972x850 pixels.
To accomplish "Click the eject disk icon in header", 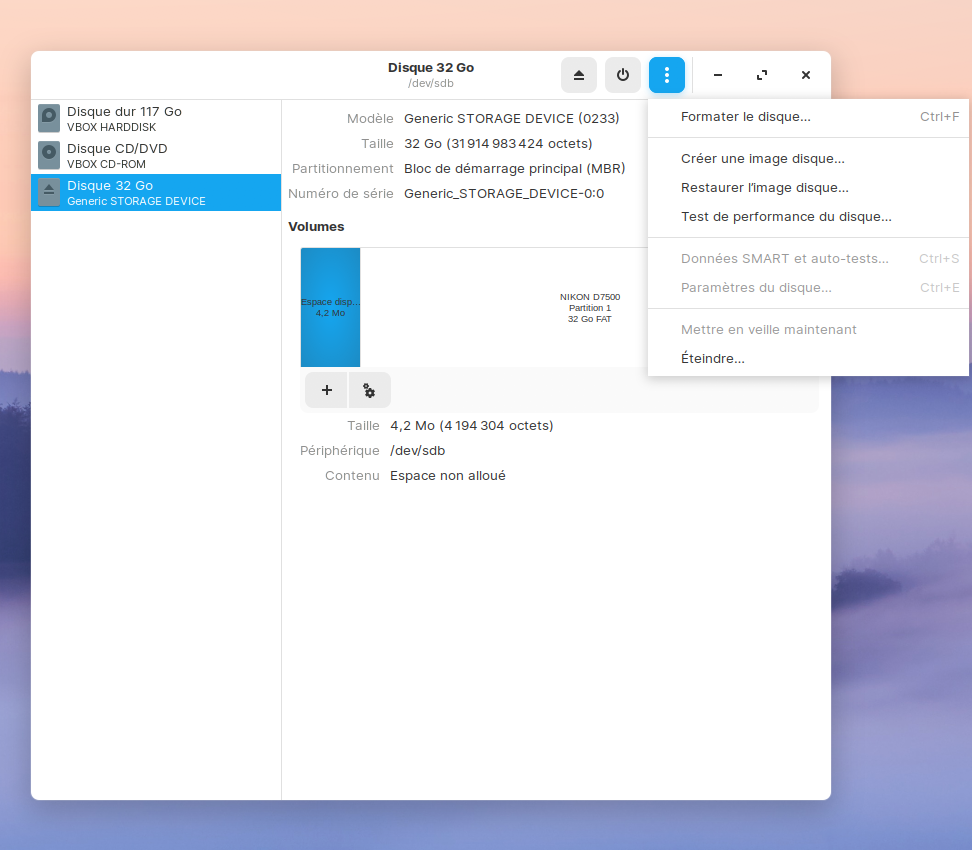I will (579, 75).
